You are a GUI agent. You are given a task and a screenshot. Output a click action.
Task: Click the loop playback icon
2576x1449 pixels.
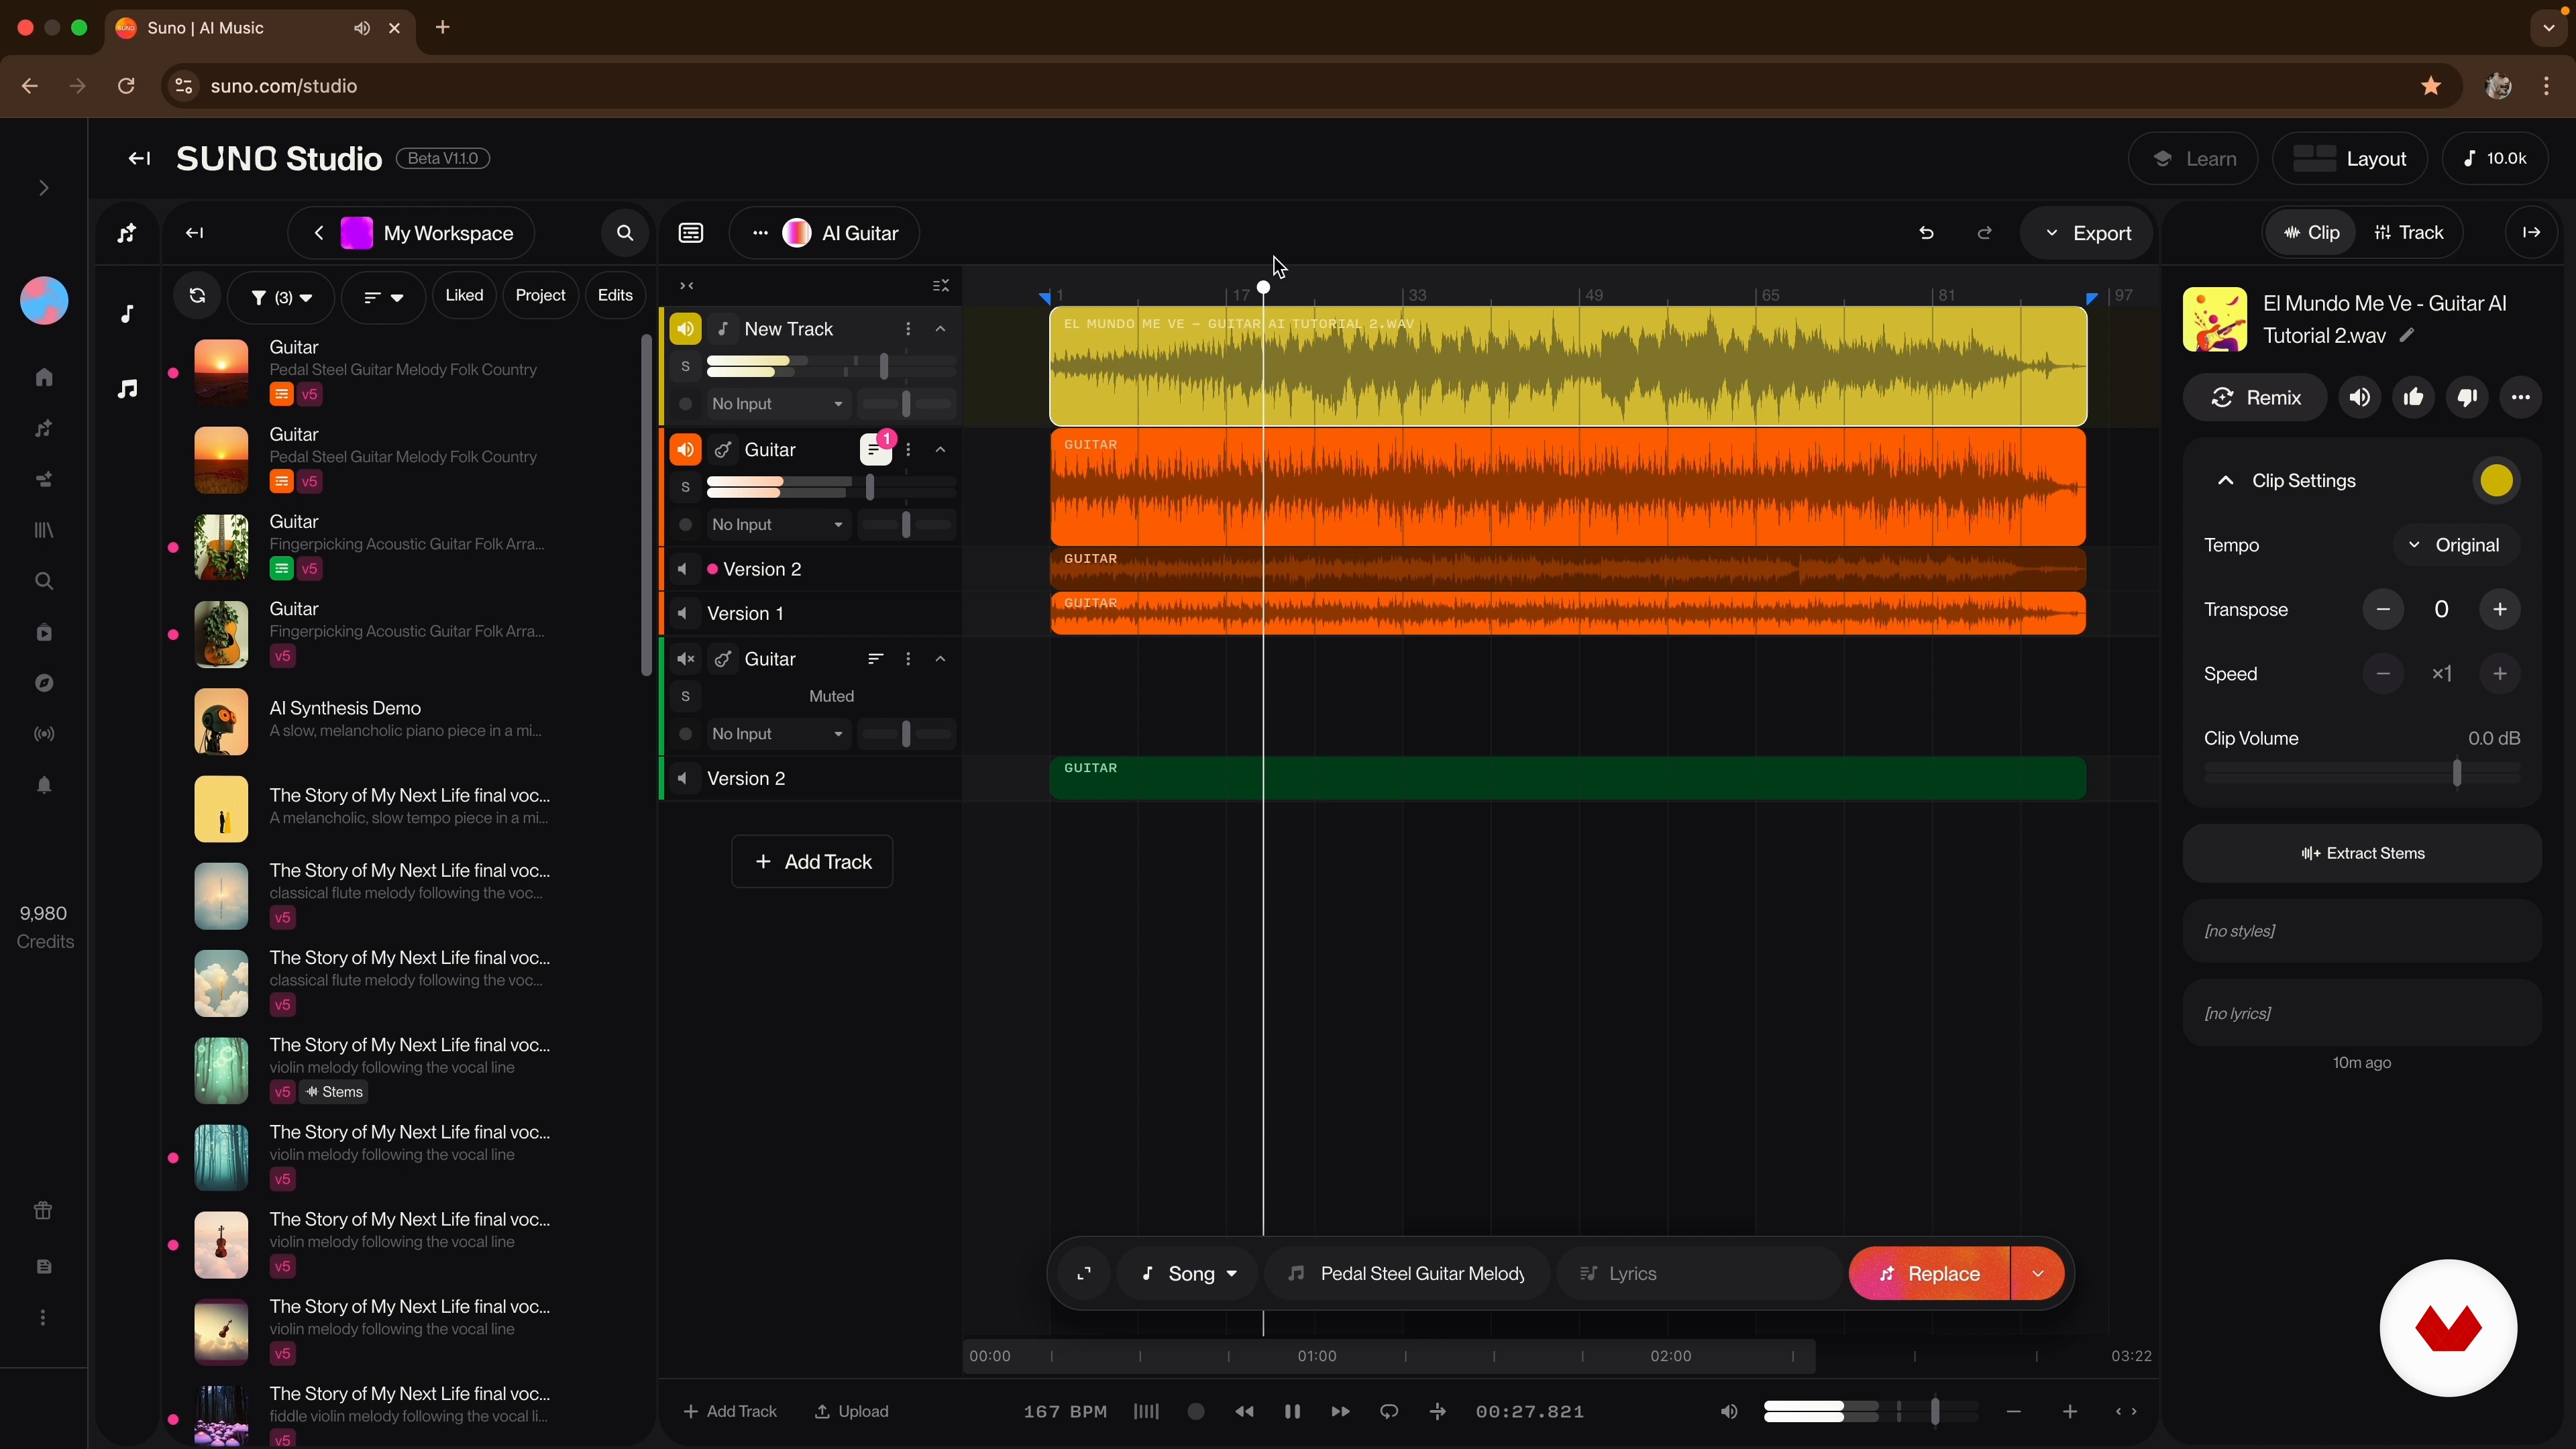pyautogui.click(x=1389, y=1411)
